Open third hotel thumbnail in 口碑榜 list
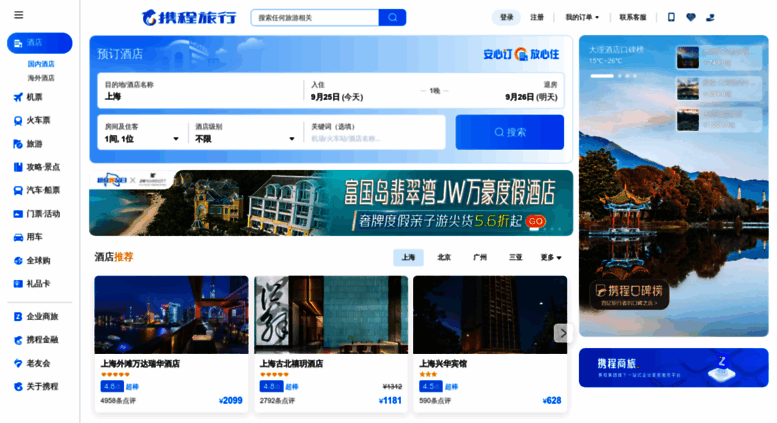This screenshot has height=423, width=777. click(688, 120)
